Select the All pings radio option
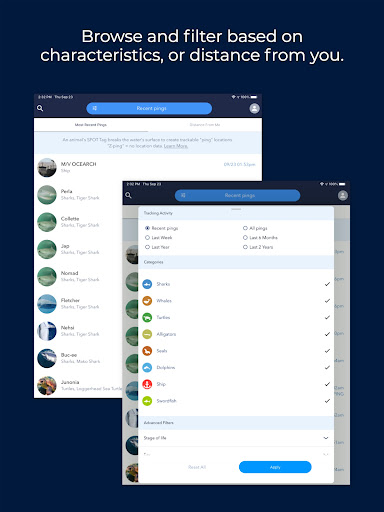The height and width of the screenshot is (512, 384). pos(245,228)
